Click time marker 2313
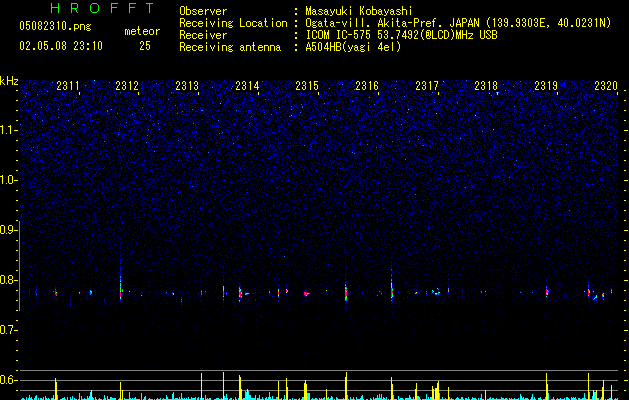Image resolution: width=629 pixels, height=400 pixels. pos(187,86)
